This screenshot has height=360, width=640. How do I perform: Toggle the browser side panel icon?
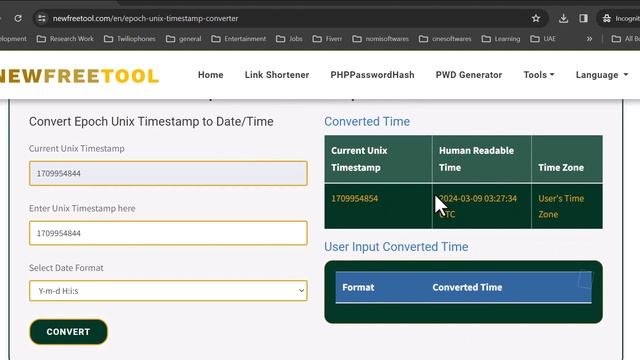(x=583, y=18)
